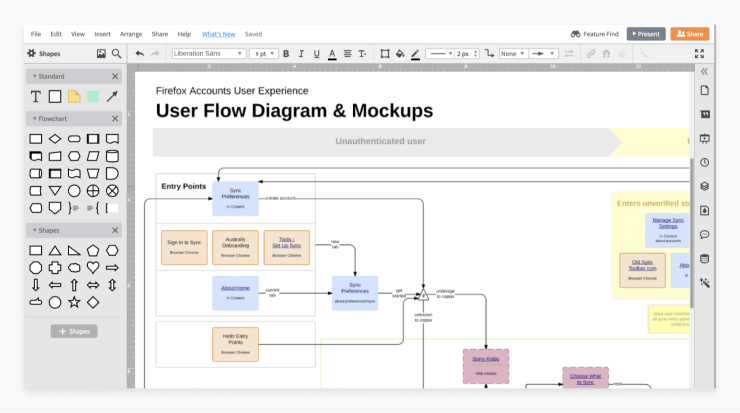Viewport: 740px width, 413px height.
Task: Select the pentagon shape
Action: pyautogui.click(x=93, y=251)
